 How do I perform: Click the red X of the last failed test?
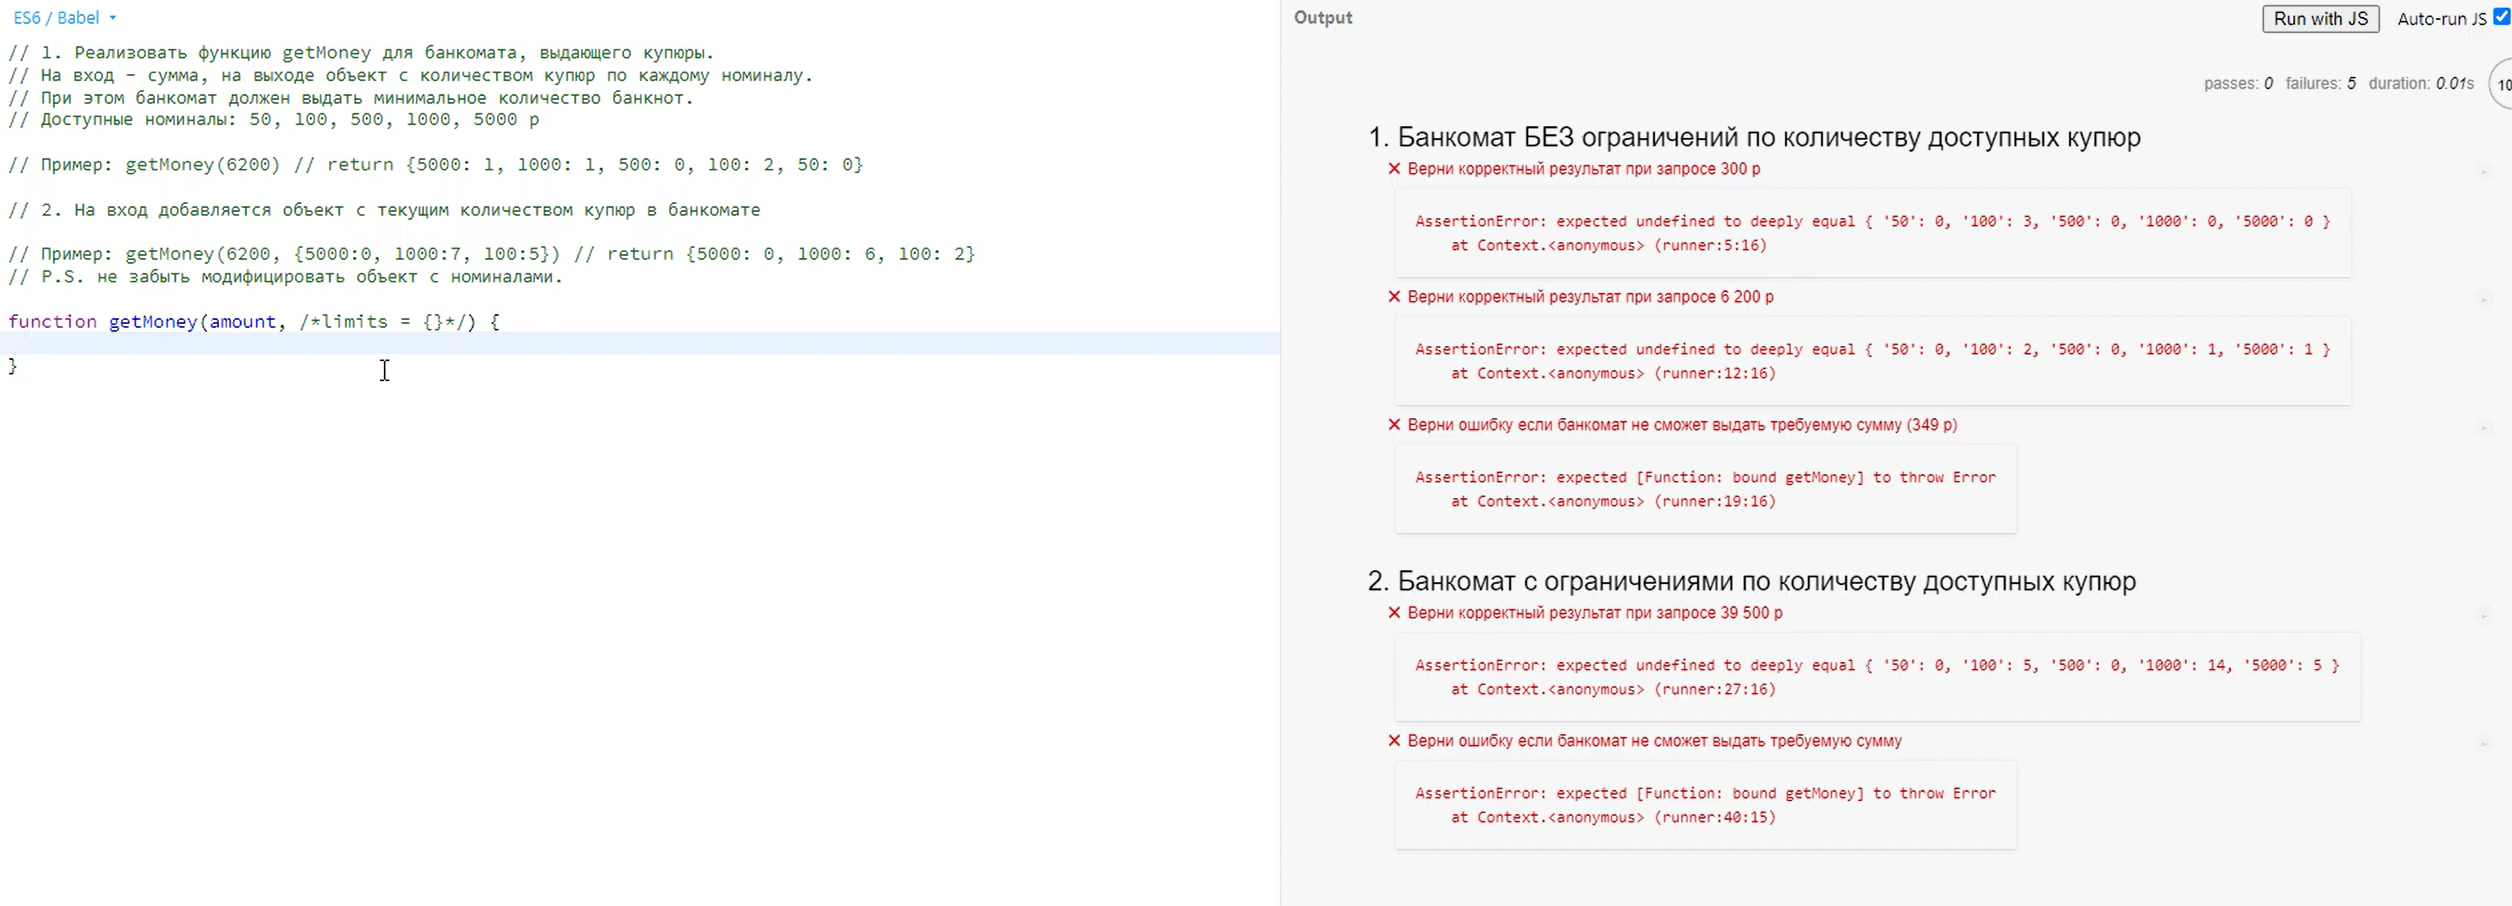pos(1394,741)
